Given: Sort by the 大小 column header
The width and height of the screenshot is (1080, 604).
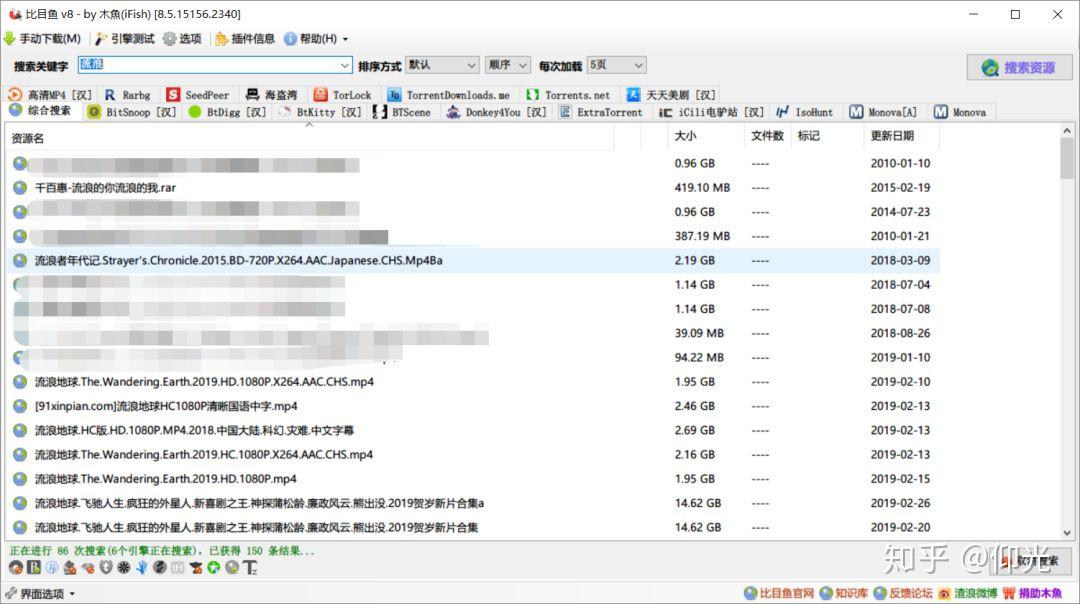Looking at the screenshot, I should (x=705, y=136).
